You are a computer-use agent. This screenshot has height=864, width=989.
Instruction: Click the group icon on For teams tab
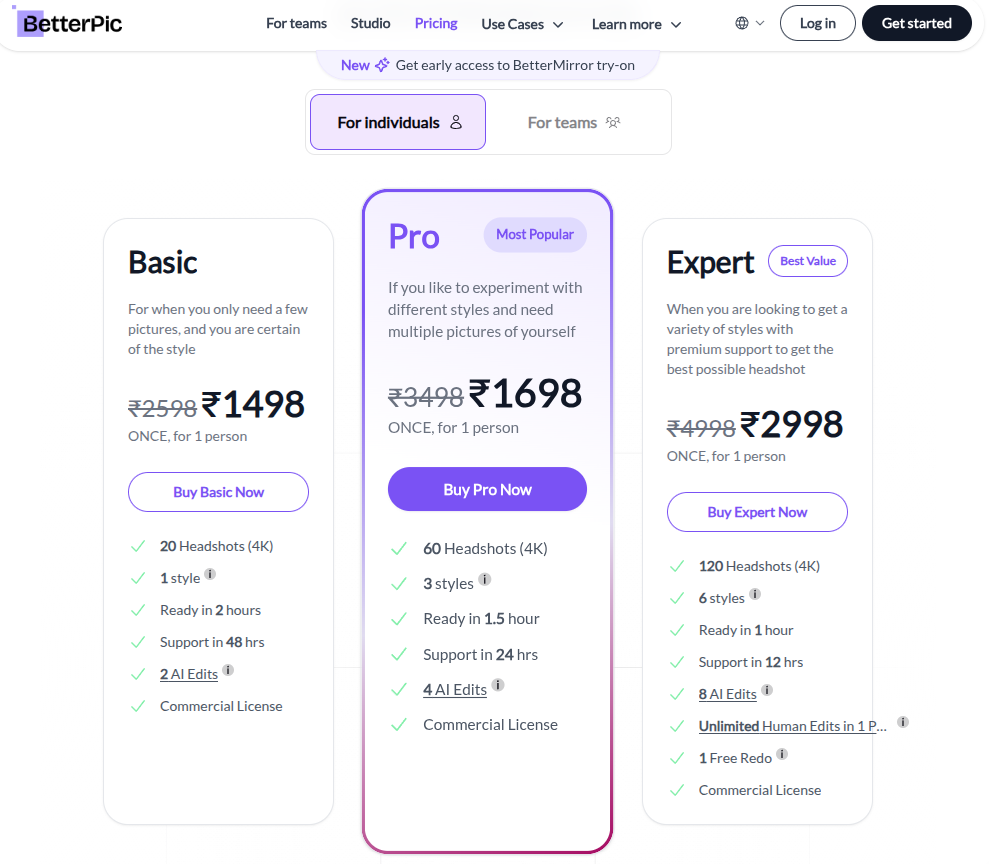click(x=613, y=121)
